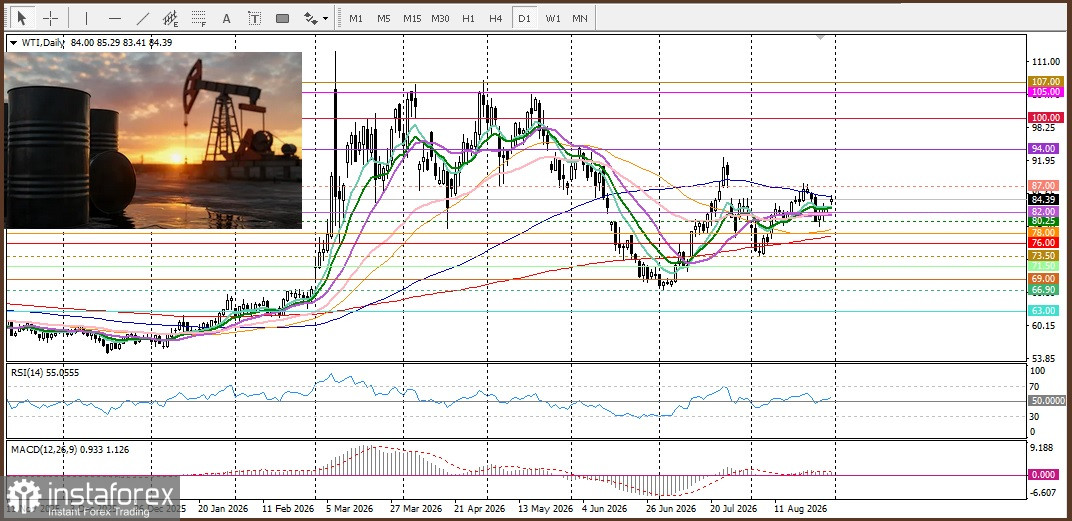Select the D1 daily timeframe
This screenshot has height=521, width=1072.
pyautogui.click(x=524, y=18)
